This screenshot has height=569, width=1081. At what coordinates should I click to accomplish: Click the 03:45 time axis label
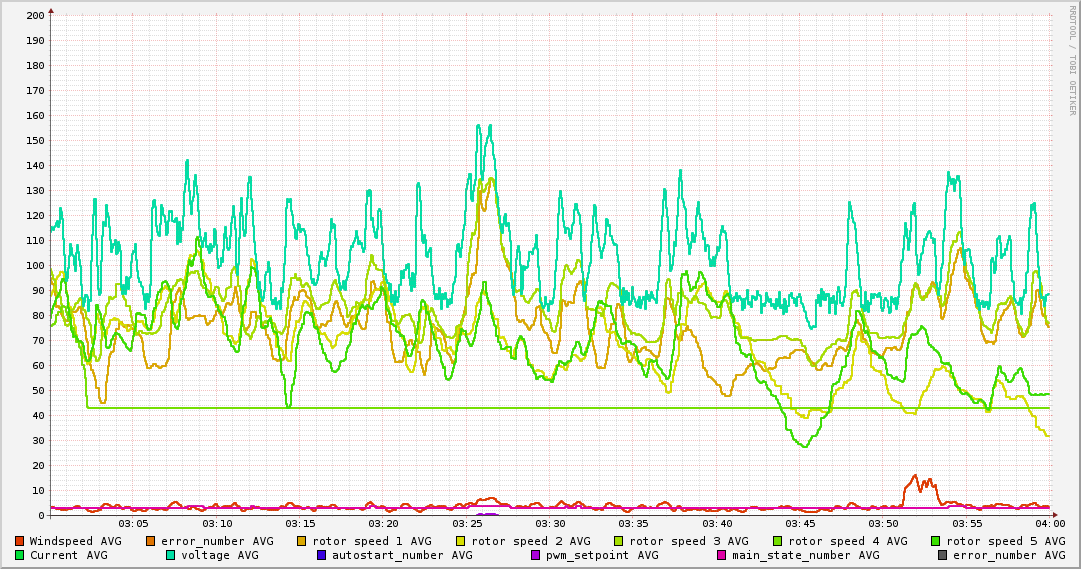pyautogui.click(x=800, y=524)
